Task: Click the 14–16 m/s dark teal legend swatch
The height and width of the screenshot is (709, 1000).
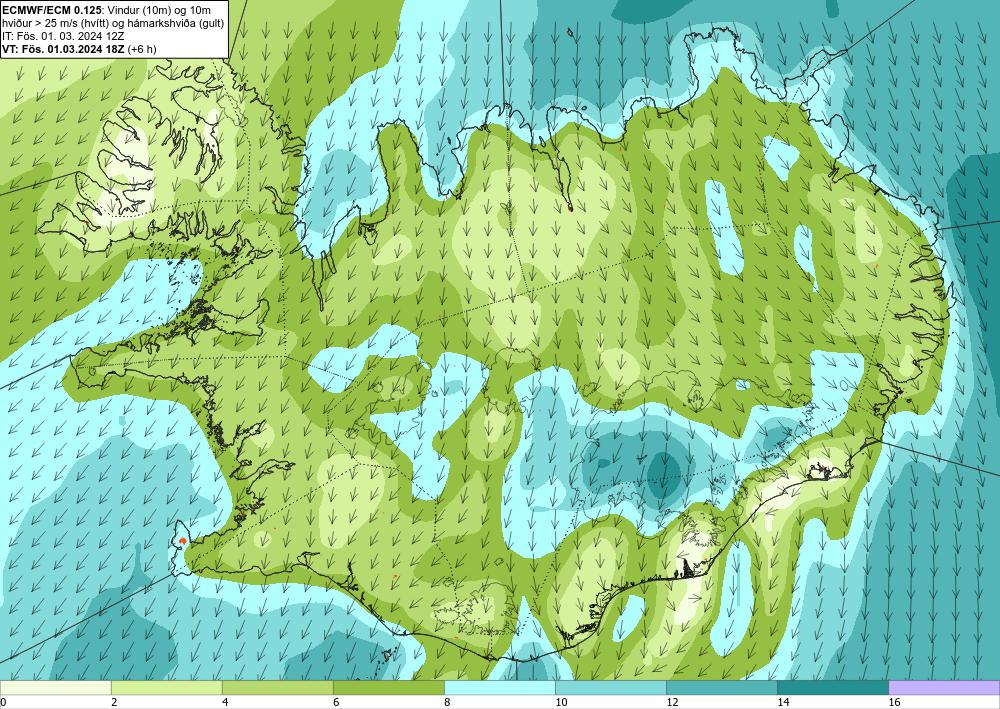Action: click(832, 687)
